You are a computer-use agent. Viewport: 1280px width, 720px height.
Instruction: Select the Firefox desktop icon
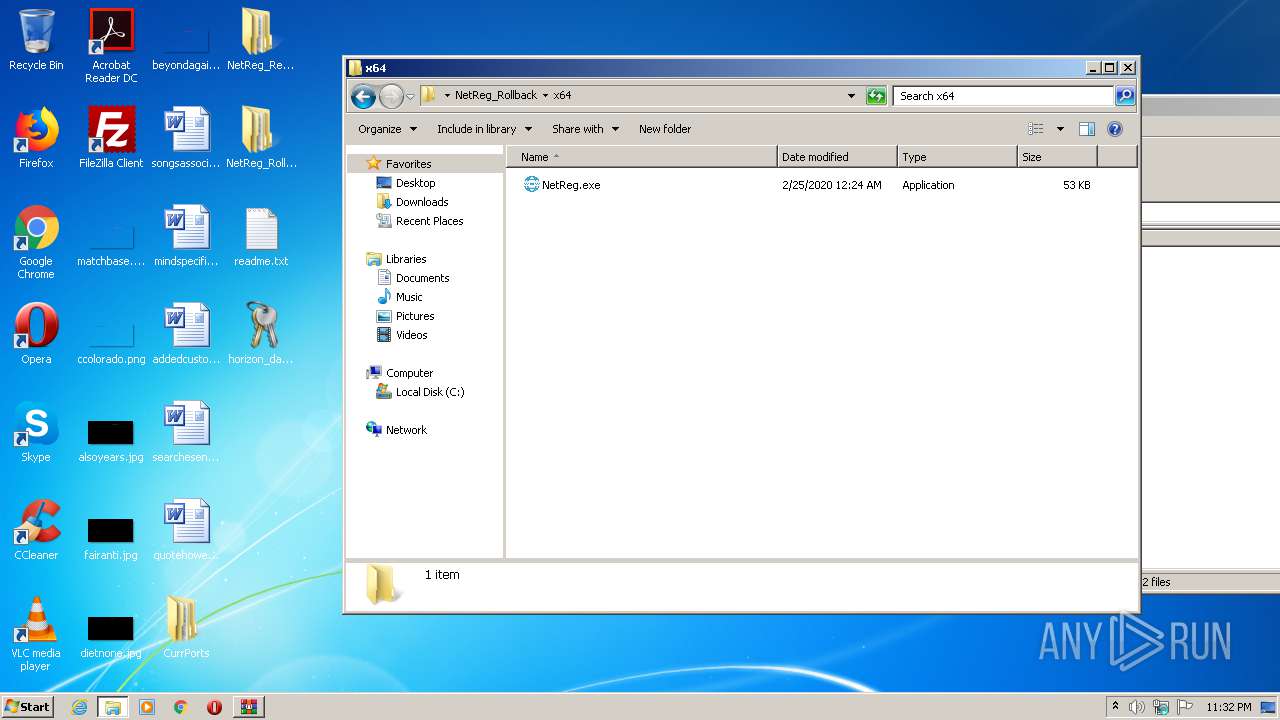[x=36, y=138]
